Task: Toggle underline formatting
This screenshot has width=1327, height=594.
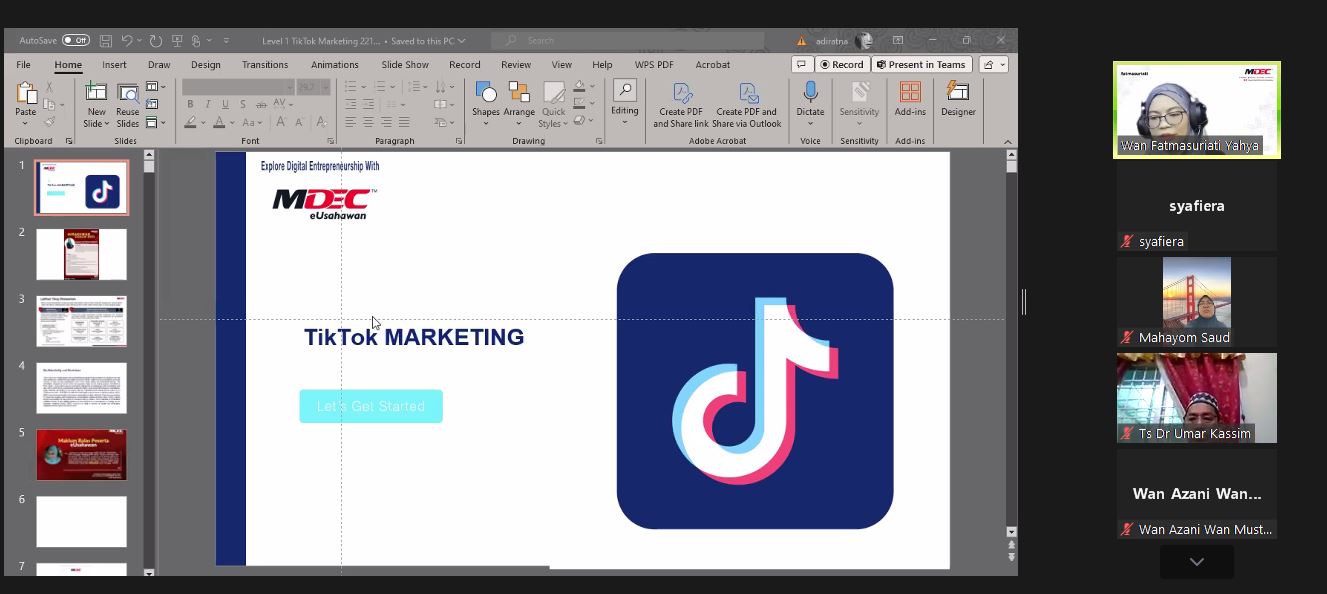Action: 225,105
